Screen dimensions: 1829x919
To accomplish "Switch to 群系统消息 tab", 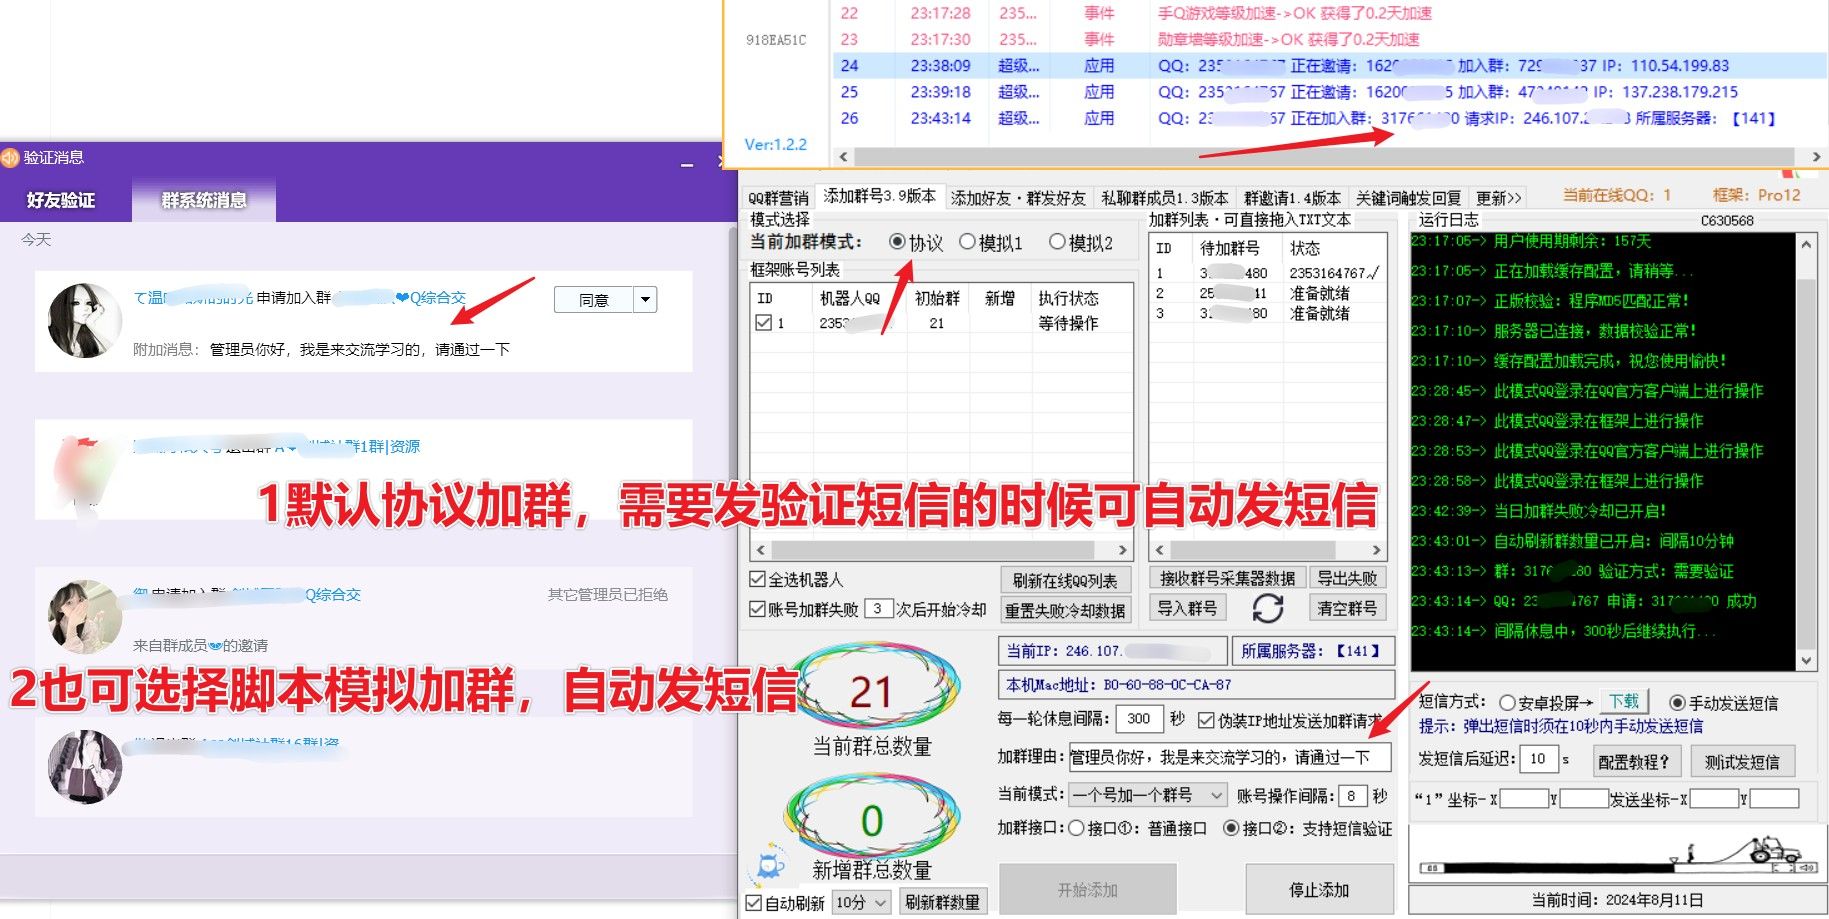I will click(x=204, y=200).
